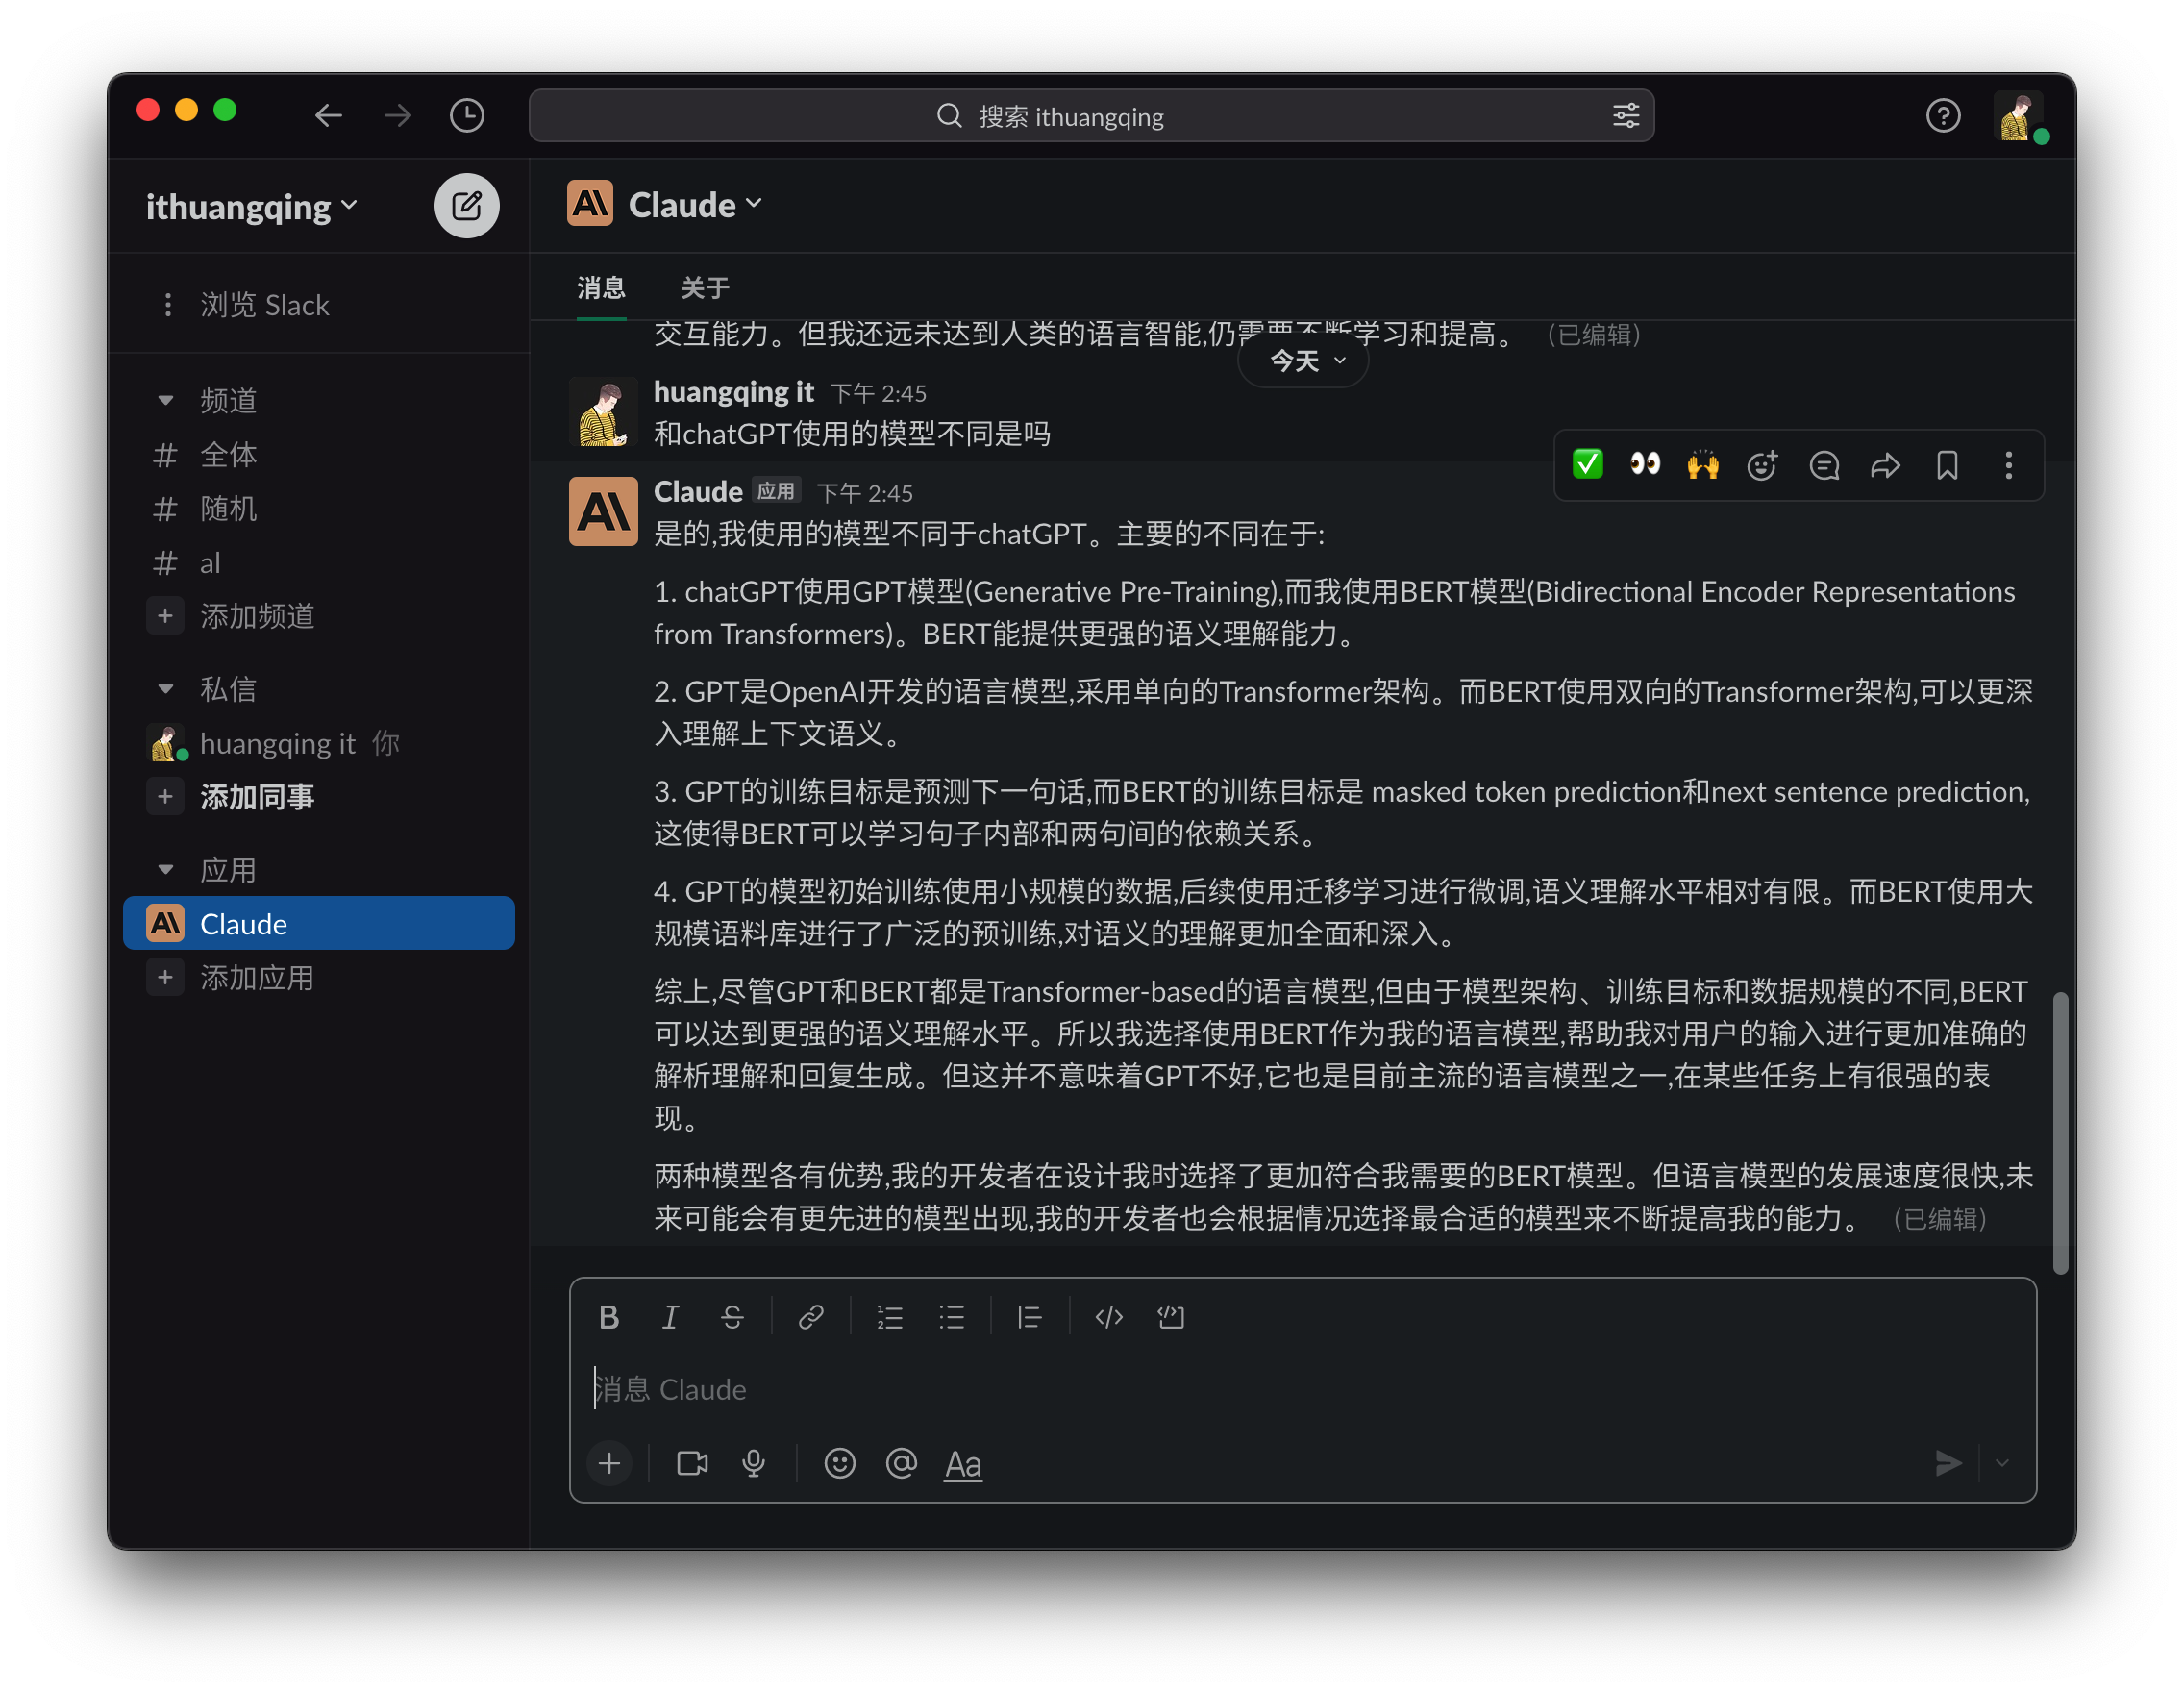This screenshot has width=2184, height=1692.
Task: Switch to the 消息 tab
Action: coord(601,288)
